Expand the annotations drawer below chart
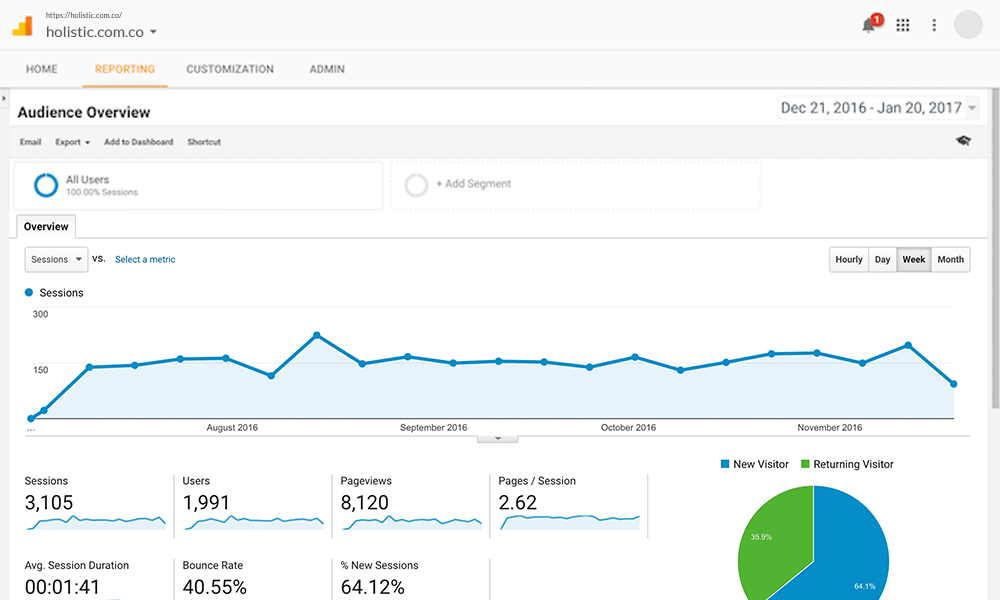The height and width of the screenshot is (600, 1000). [x=497, y=439]
